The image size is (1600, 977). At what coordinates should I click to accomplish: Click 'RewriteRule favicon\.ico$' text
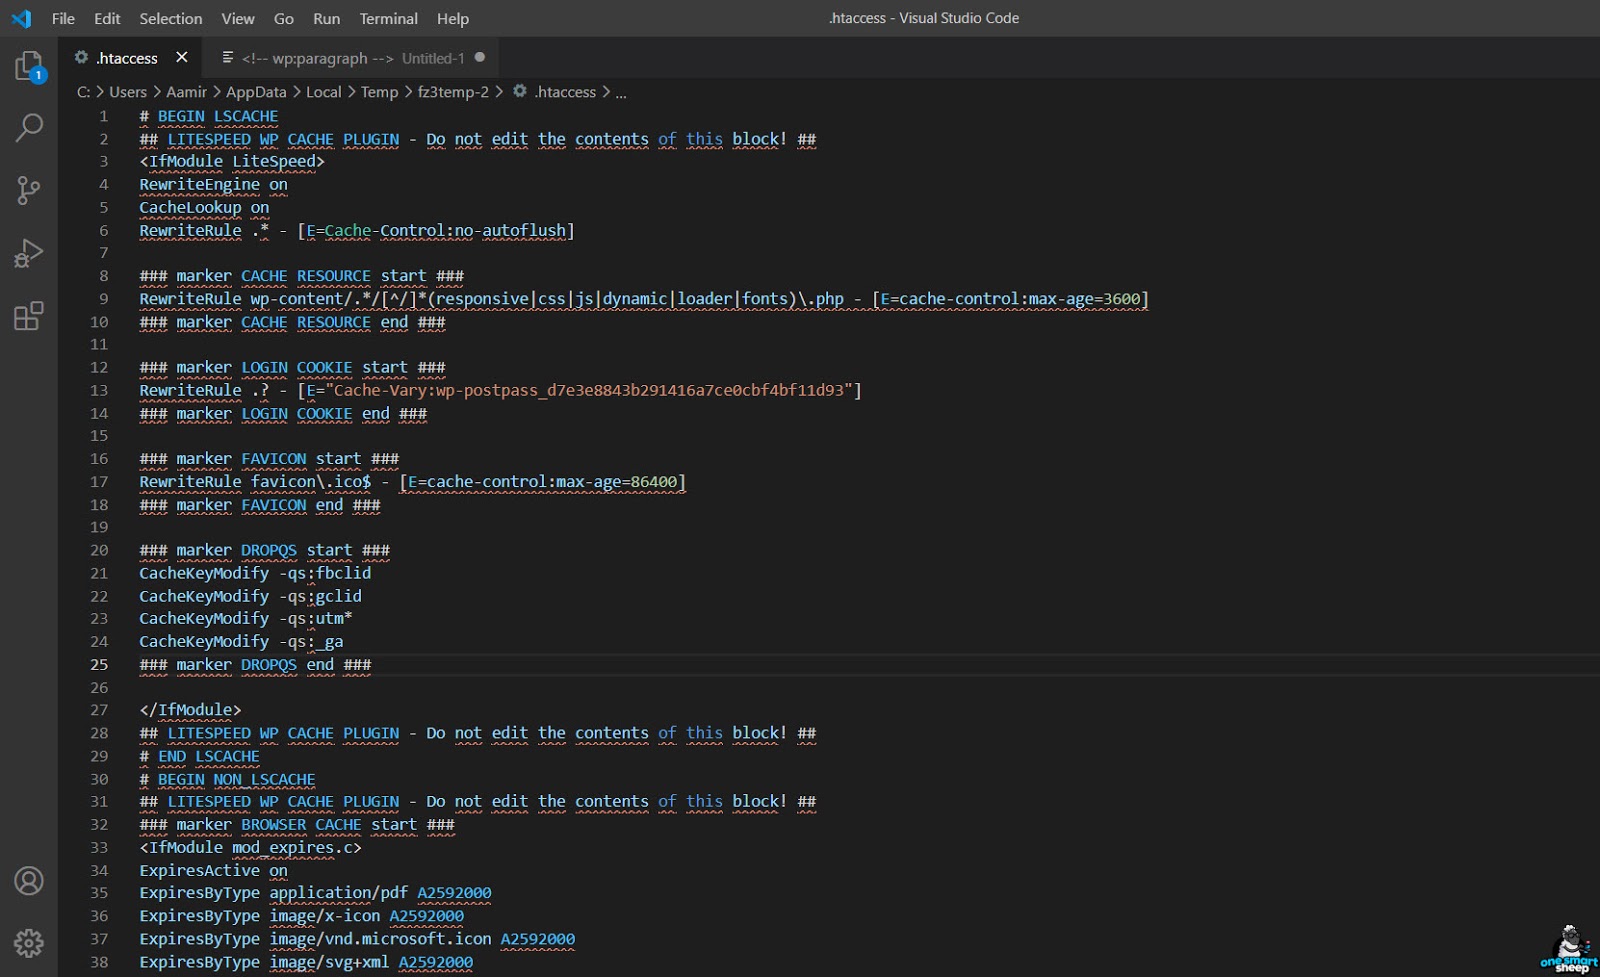point(255,482)
